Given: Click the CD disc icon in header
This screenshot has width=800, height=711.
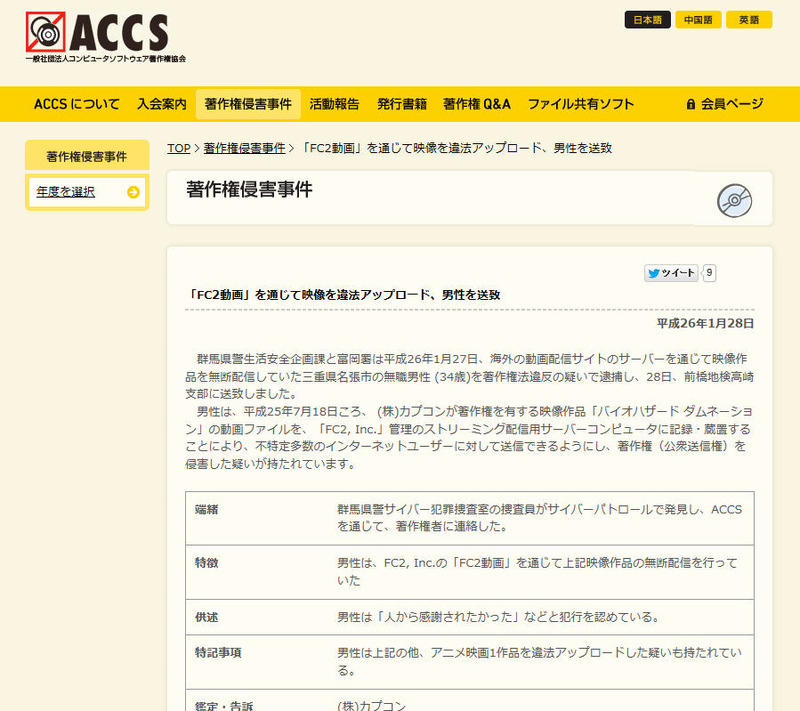Looking at the screenshot, I should (x=734, y=200).
